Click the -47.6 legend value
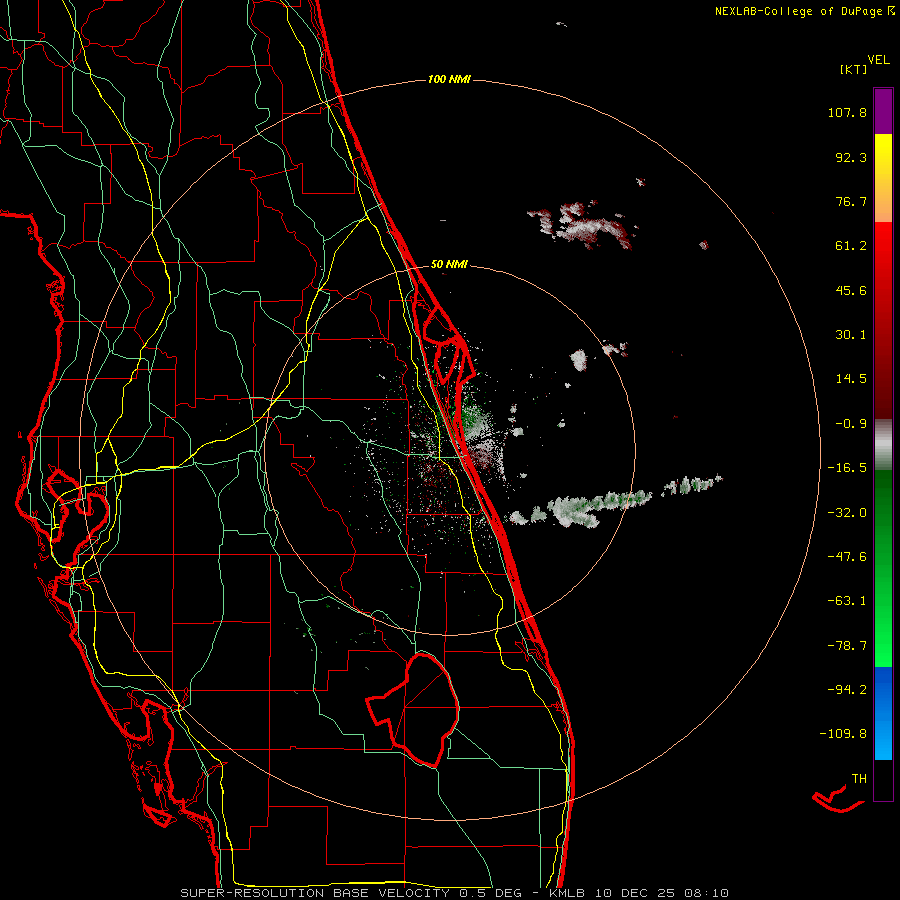The image size is (900, 900). coord(847,557)
